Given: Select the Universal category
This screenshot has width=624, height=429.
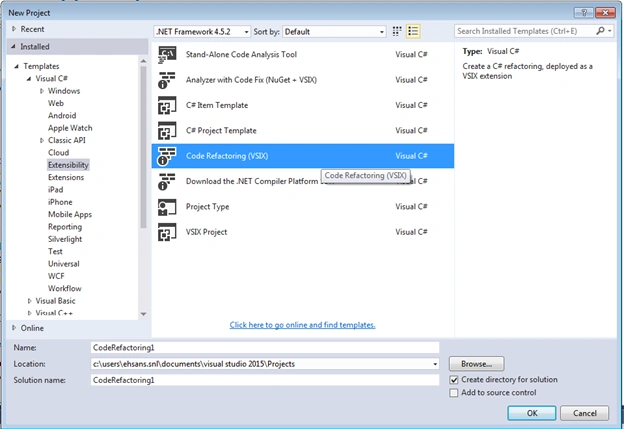Looking at the screenshot, I should tap(64, 263).
